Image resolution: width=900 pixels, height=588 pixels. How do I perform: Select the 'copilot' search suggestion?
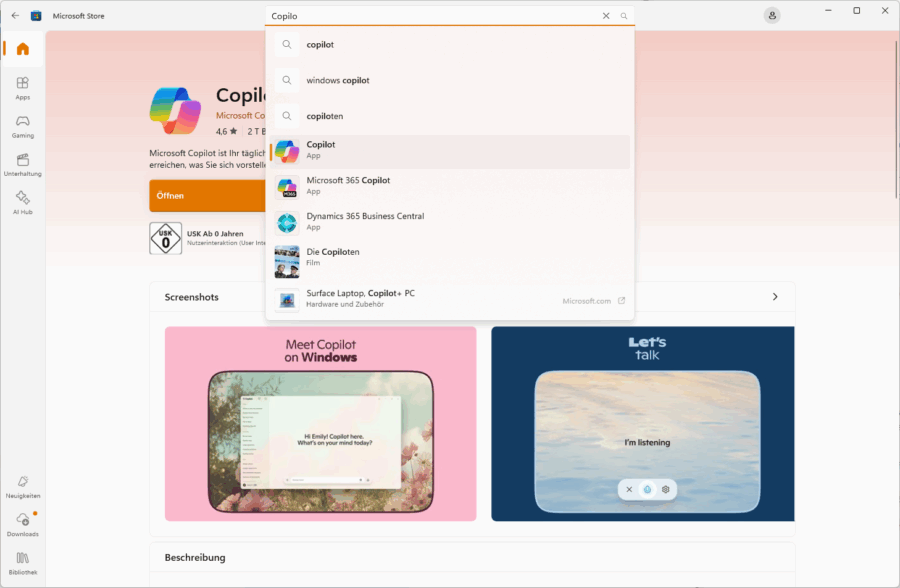450,45
